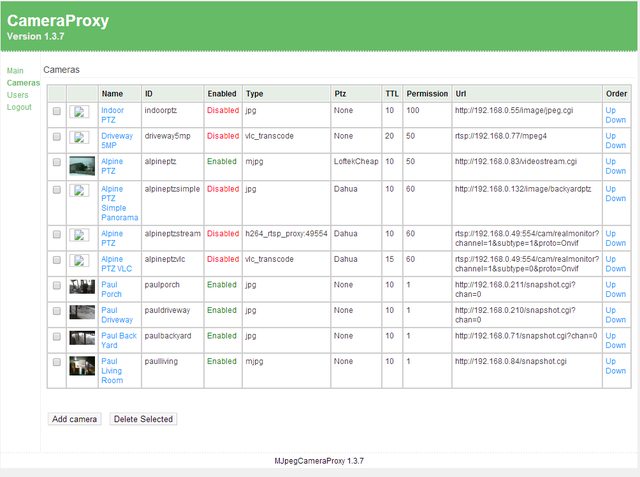640x477 pixels.
Task: Open the Paul Back Yard link
Action: [x=119, y=340]
